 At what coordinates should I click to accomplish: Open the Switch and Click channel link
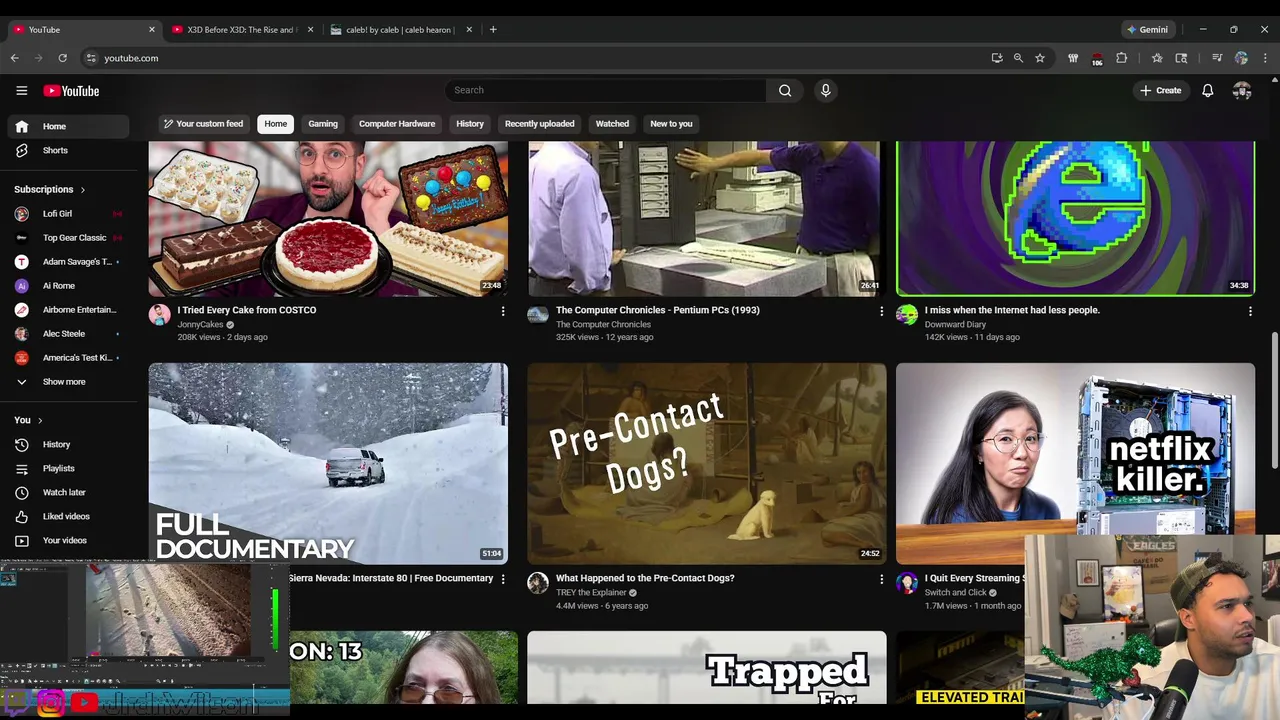(x=956, y=593)
